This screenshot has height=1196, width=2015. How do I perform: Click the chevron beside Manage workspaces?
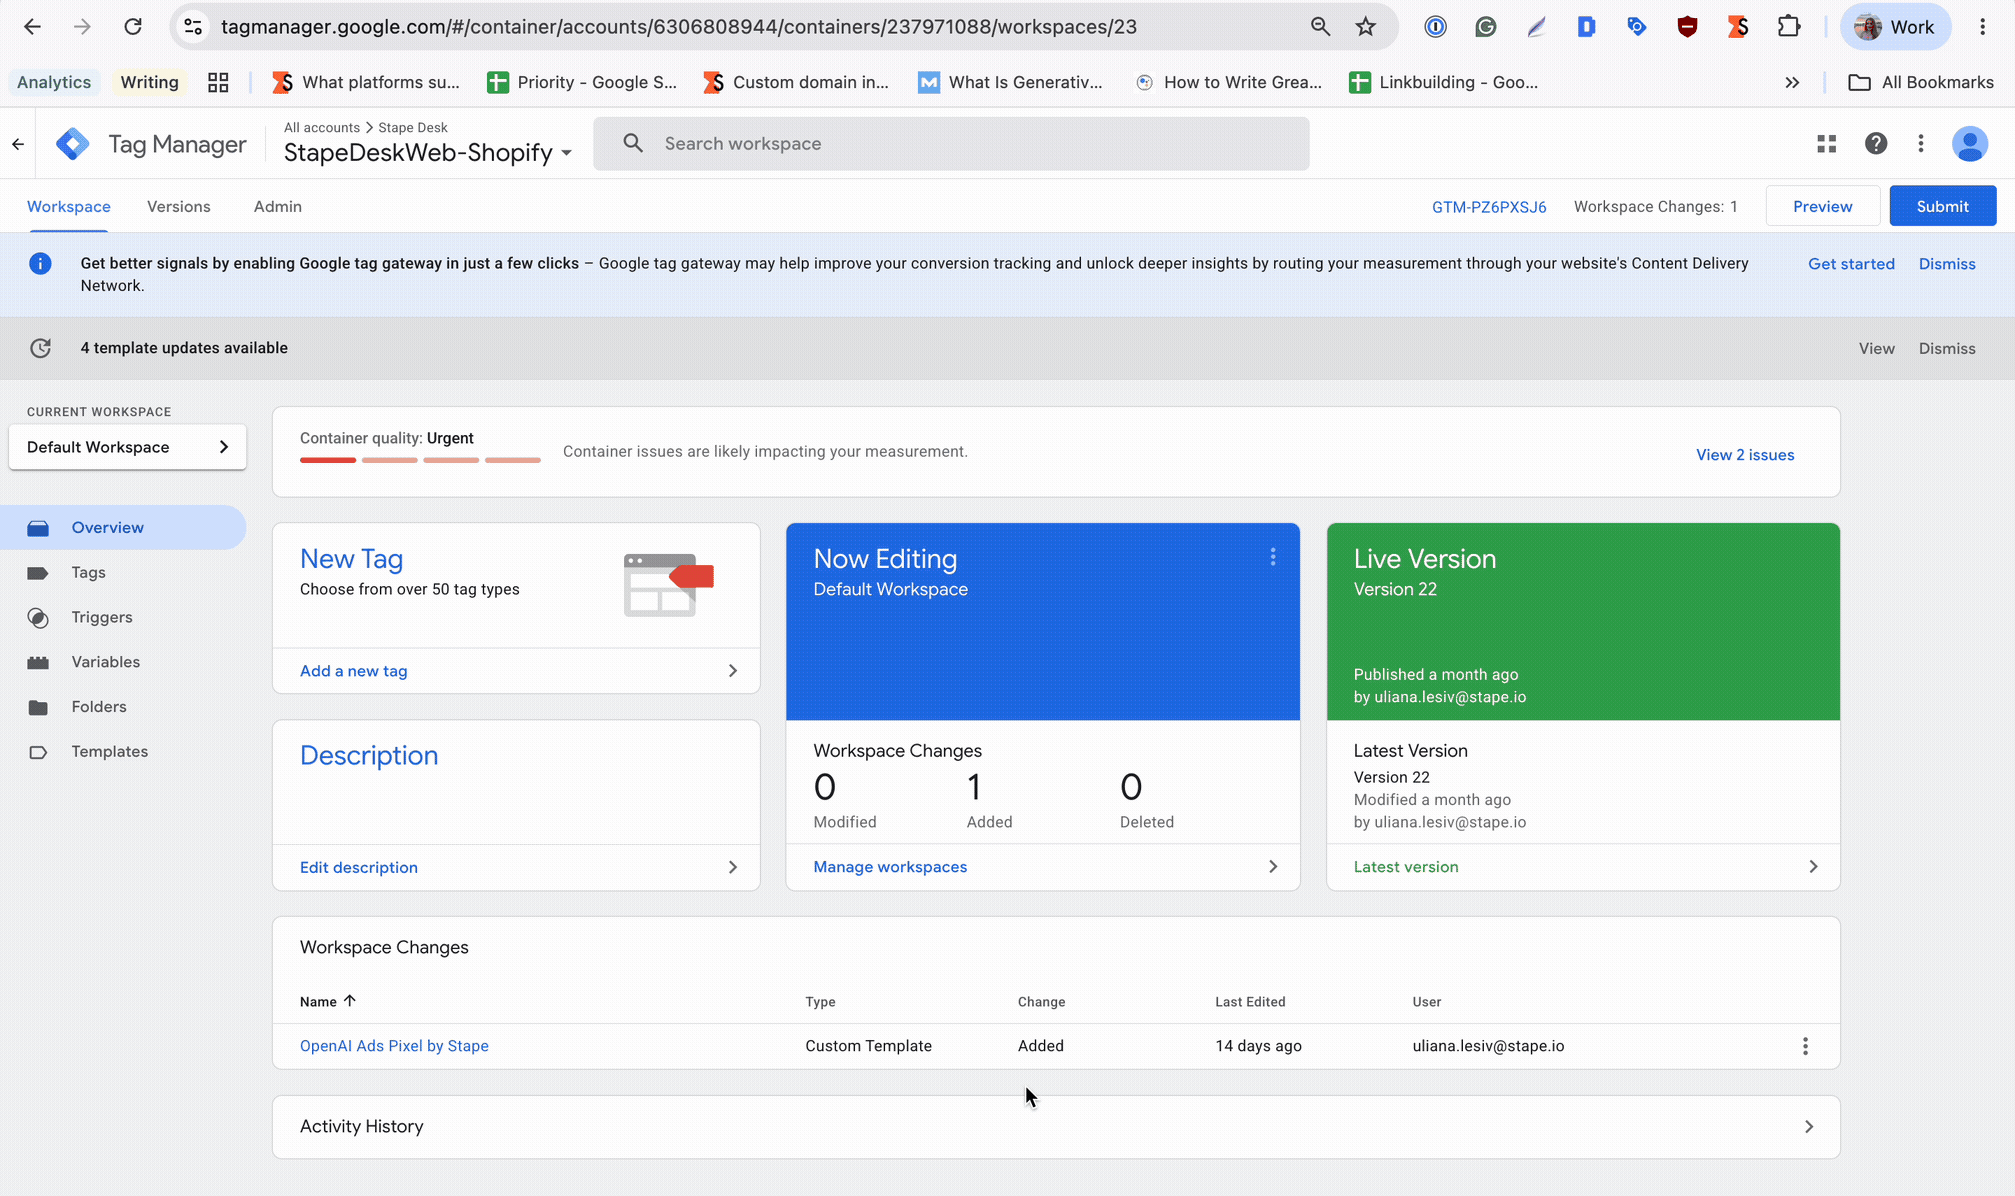[x=1273, y=867]
